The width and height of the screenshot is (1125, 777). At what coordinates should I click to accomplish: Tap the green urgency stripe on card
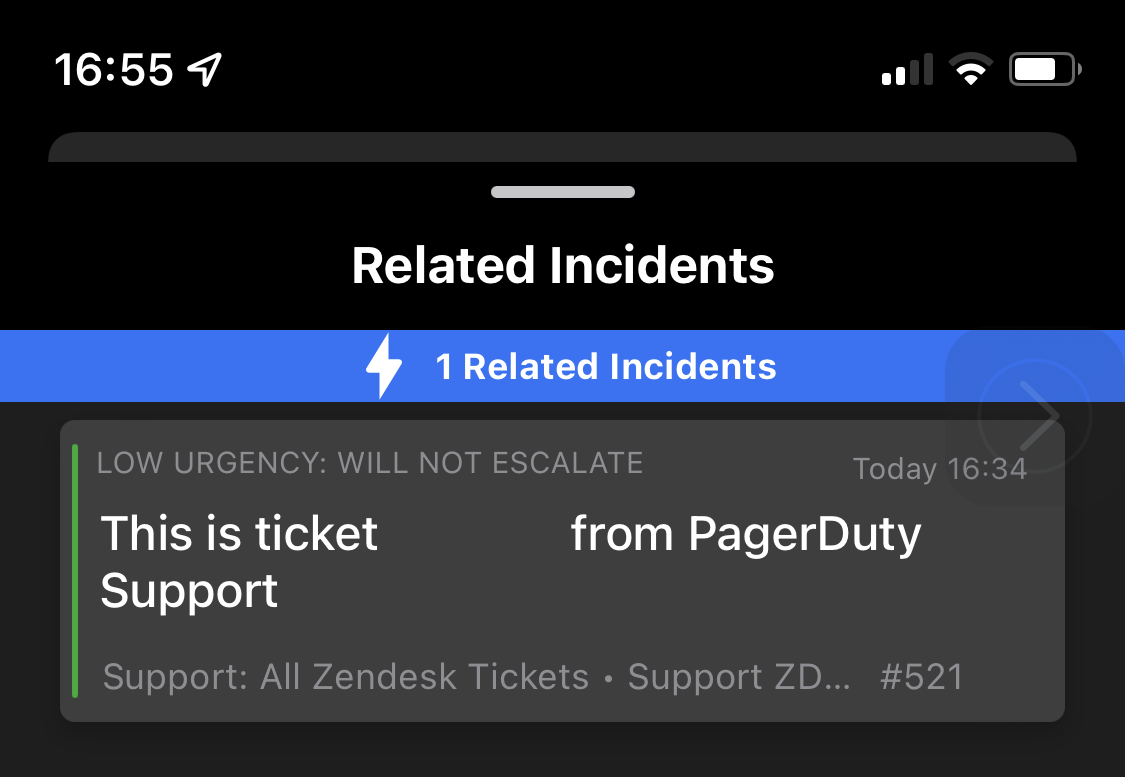click(x=75, y=571)
